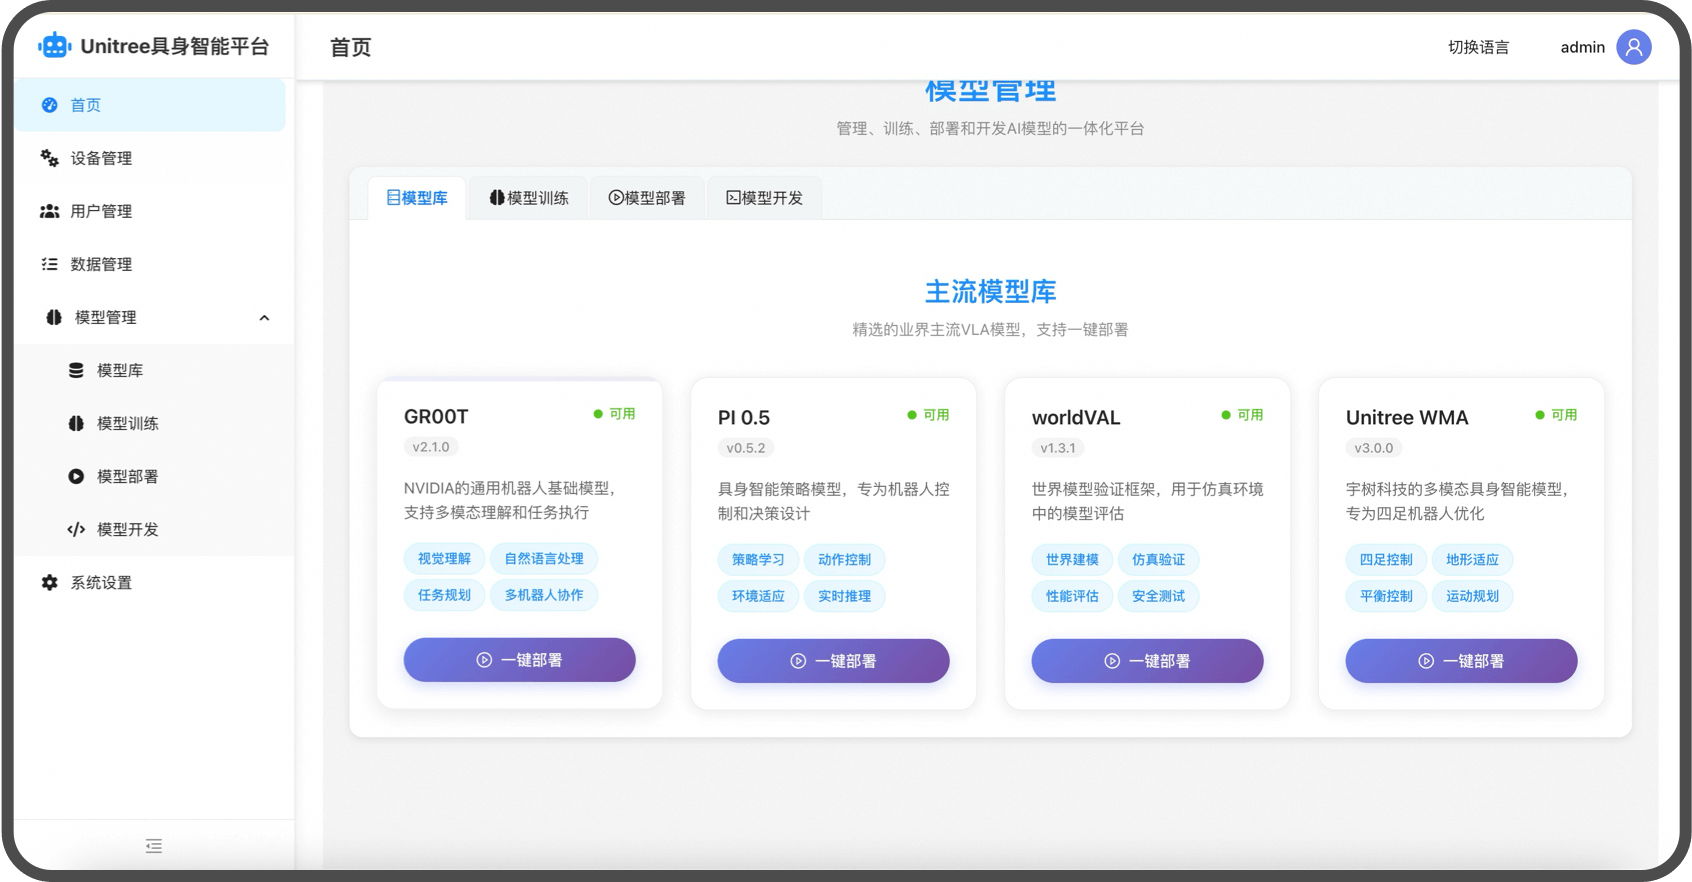Click the code icon for 模型开发
The height and width of the screenshot is (882, 1692).
tap(76, 529)
